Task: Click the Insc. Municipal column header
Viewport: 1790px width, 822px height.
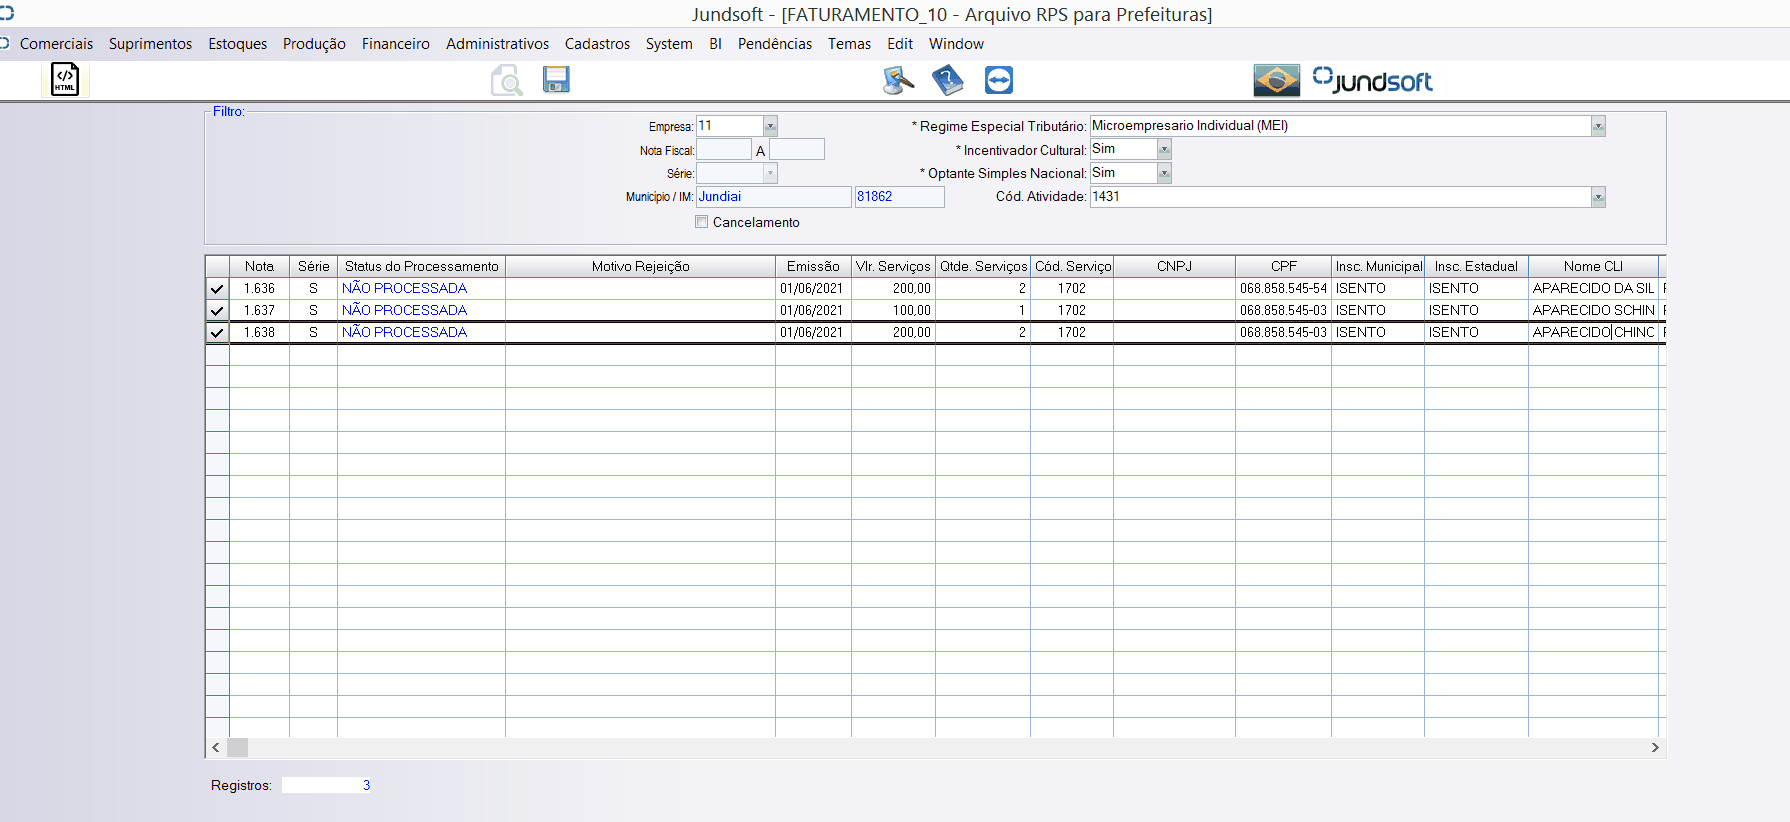Action: pyautogui.click(x=1378, y=266)
